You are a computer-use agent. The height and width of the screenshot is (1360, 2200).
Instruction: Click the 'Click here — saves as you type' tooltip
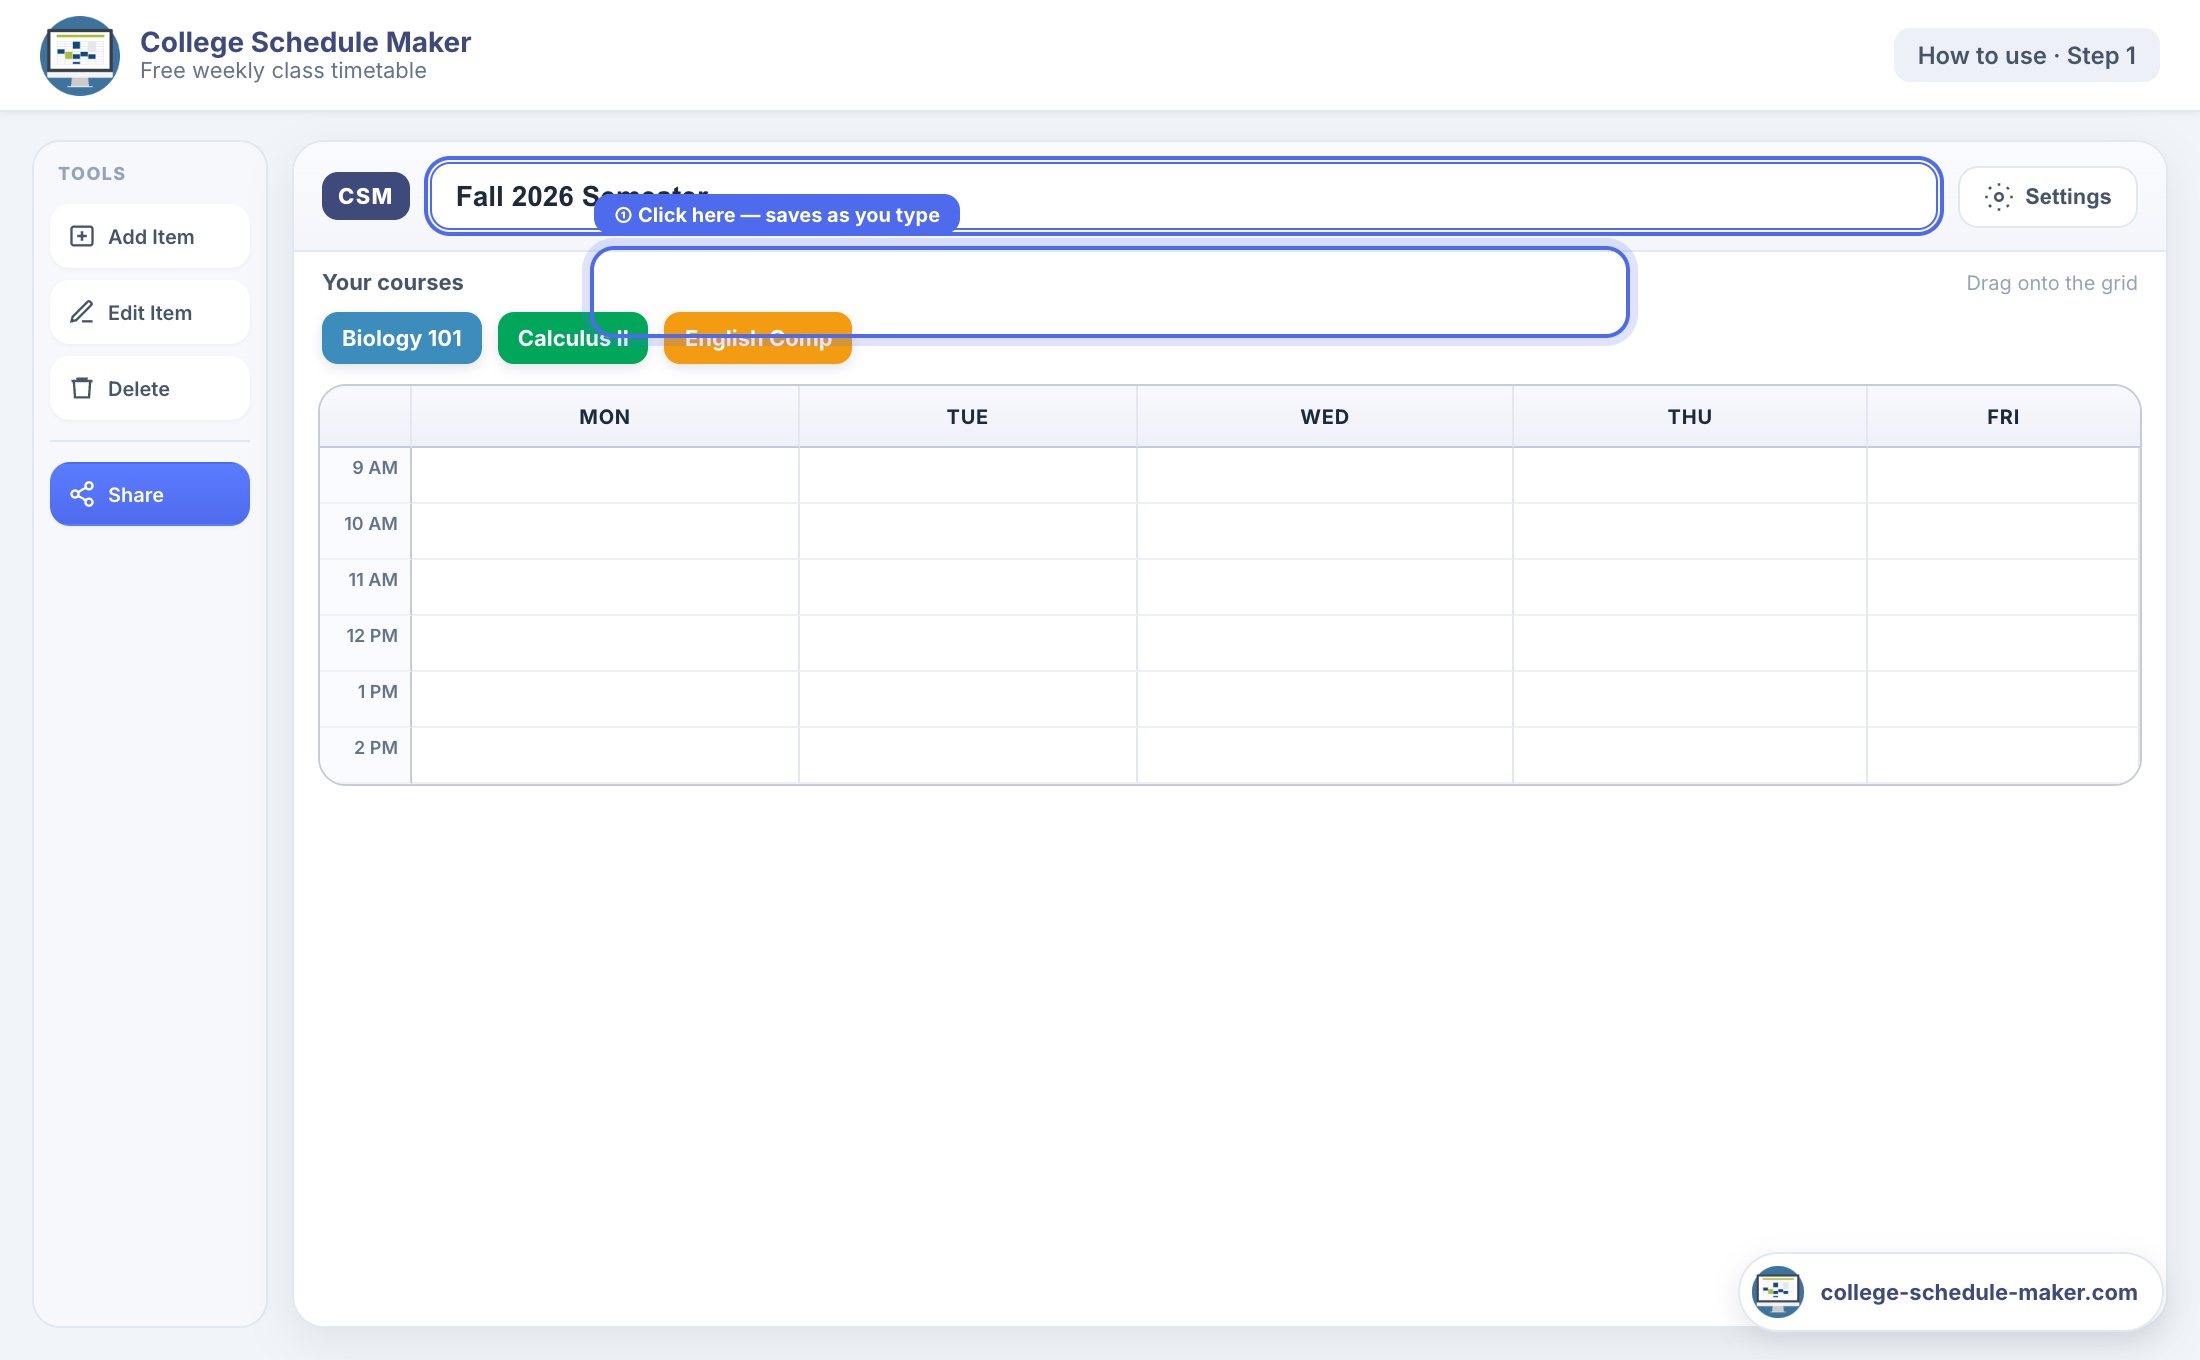click(777, 215)
